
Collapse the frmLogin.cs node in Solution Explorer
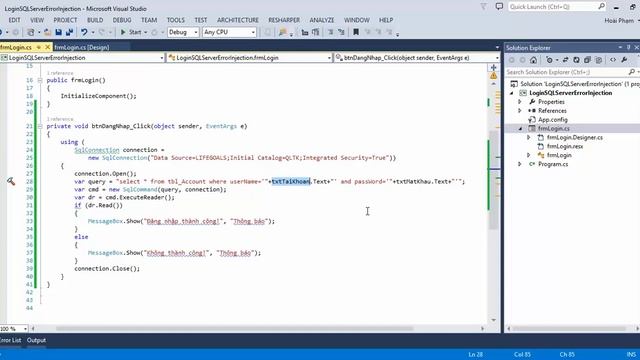click(520, 129)
